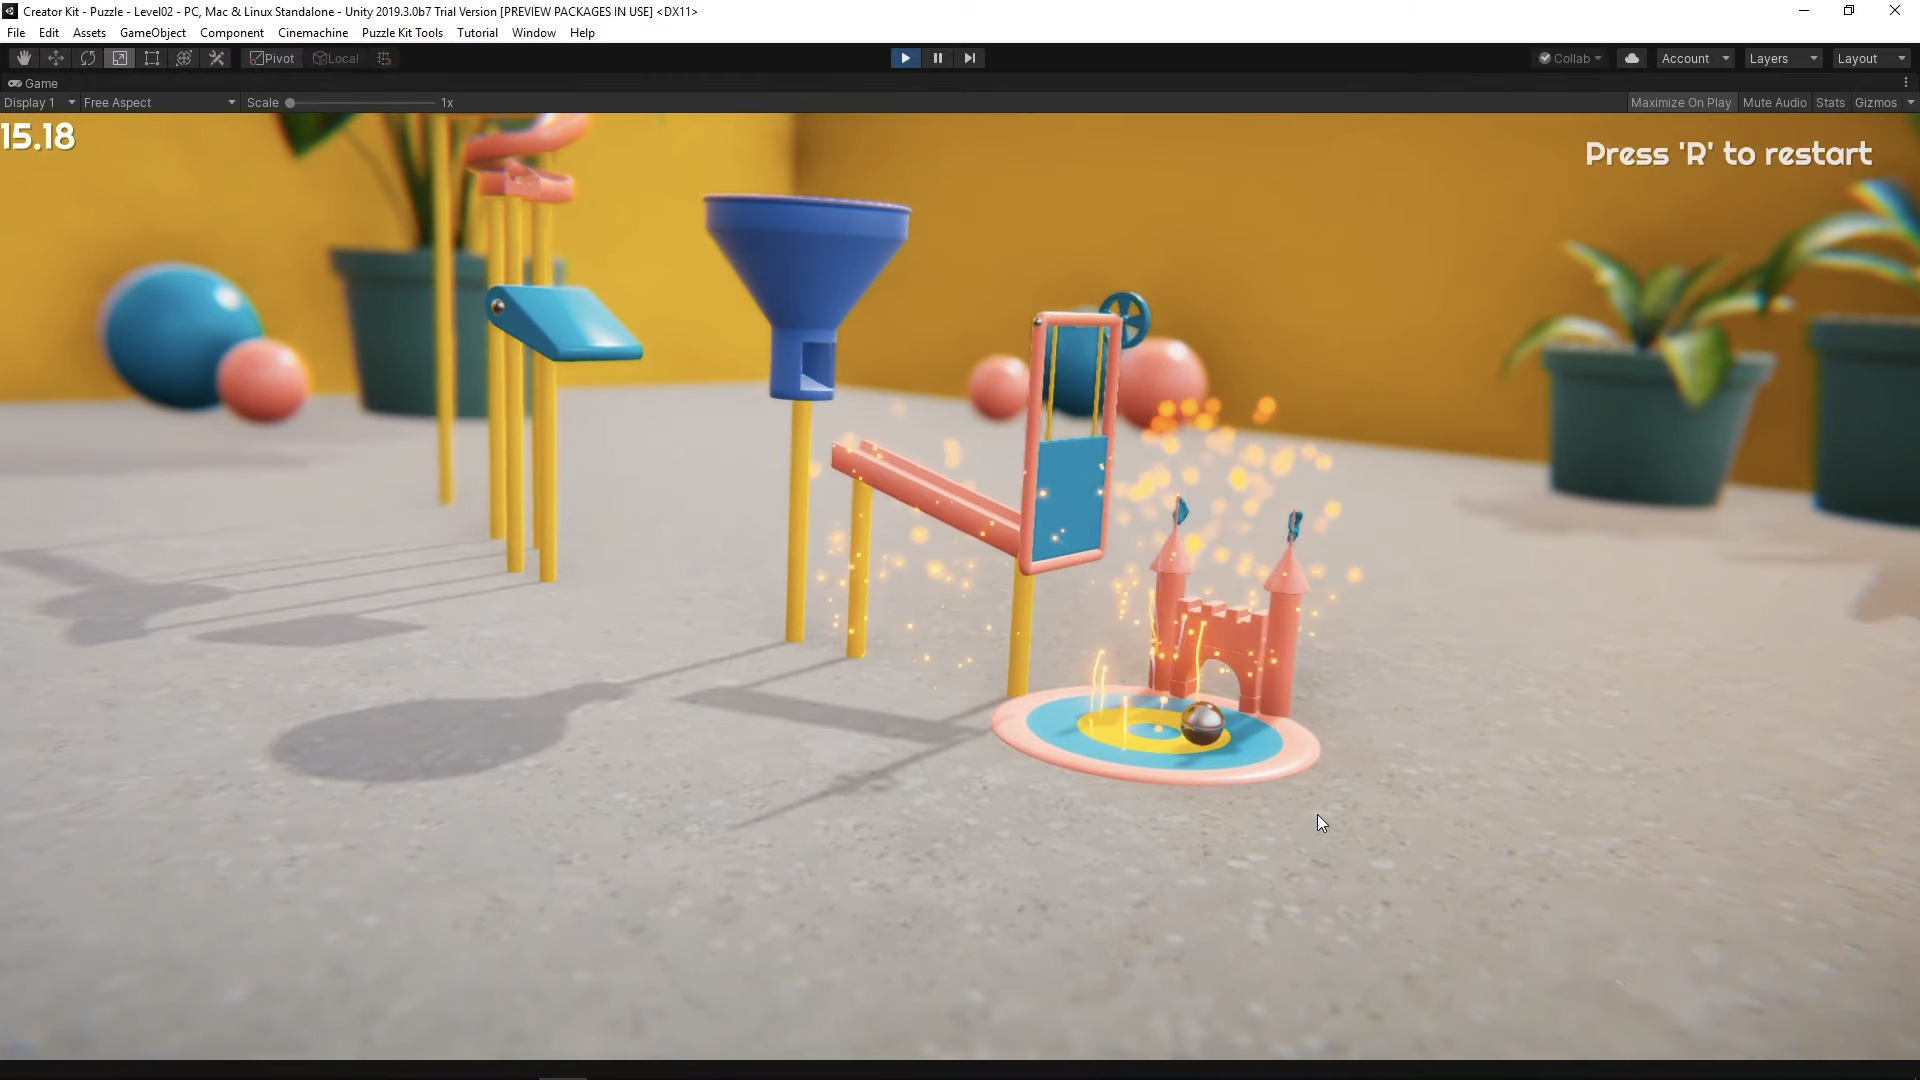Toggle Maximize On Play

1680,102
